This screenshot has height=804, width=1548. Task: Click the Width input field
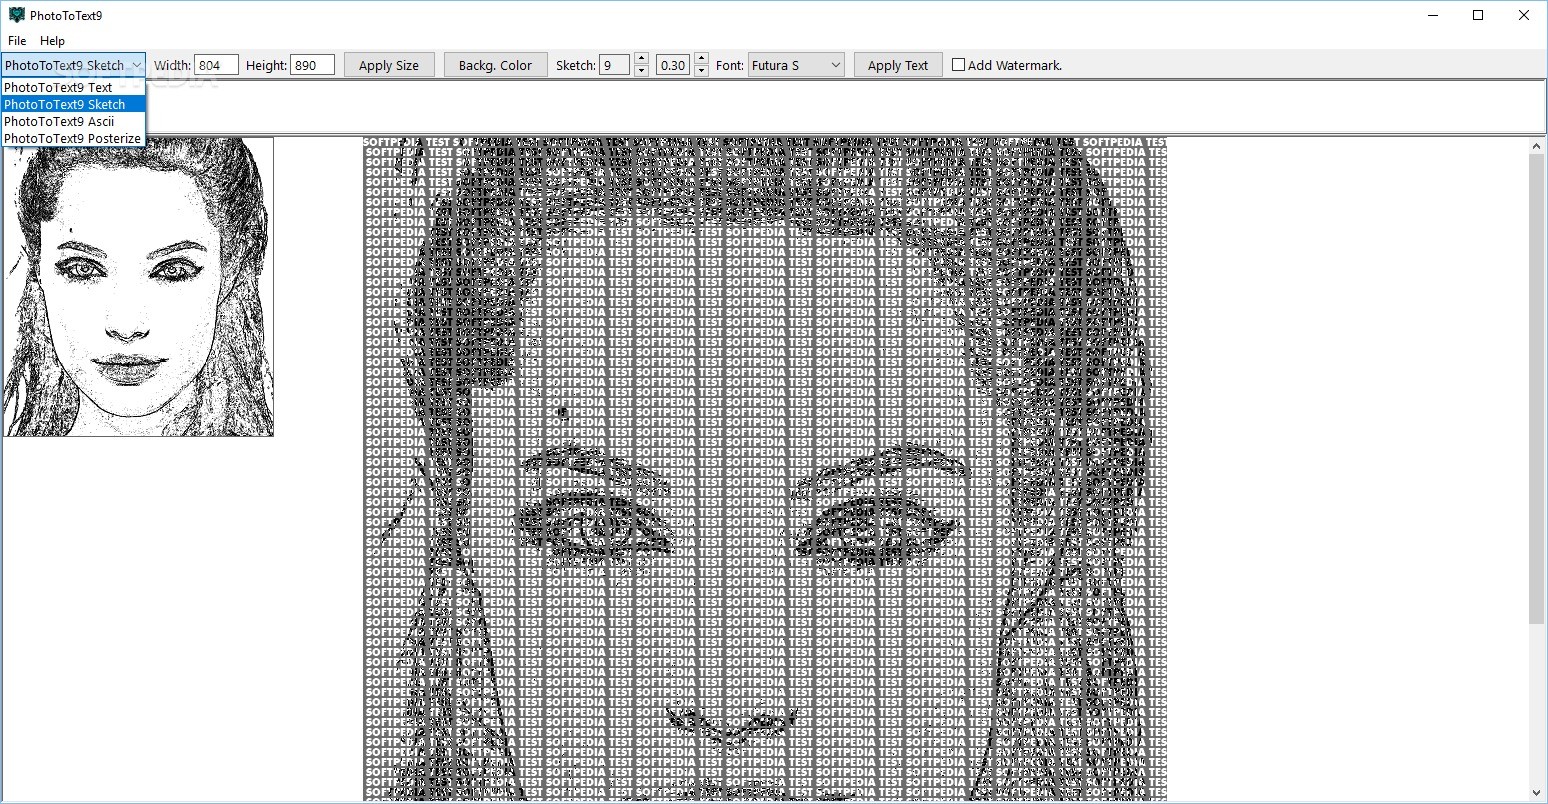pos(216,65)
